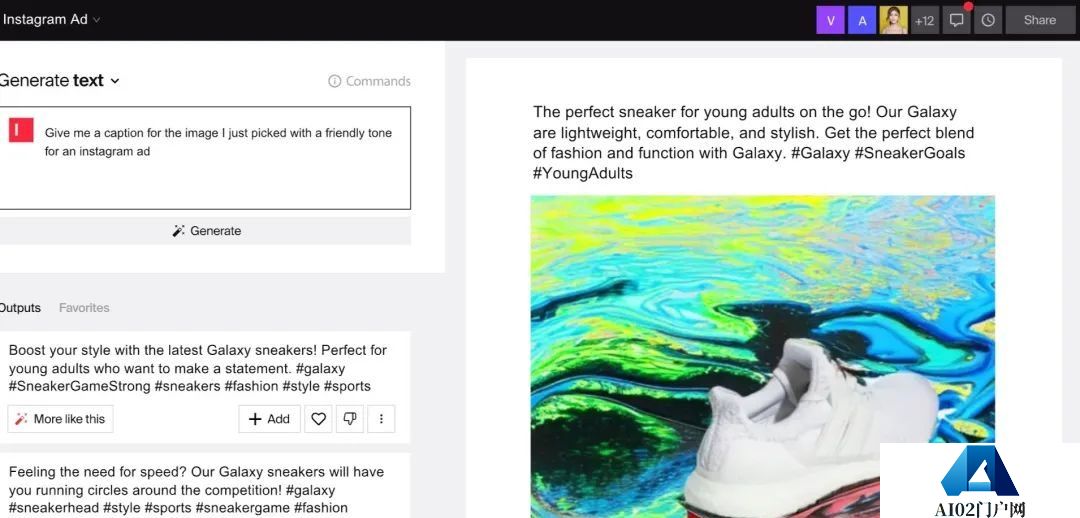Select the Outputs tab
The height and width of the screenshot is (518, 1080).
tap(20, 308)
